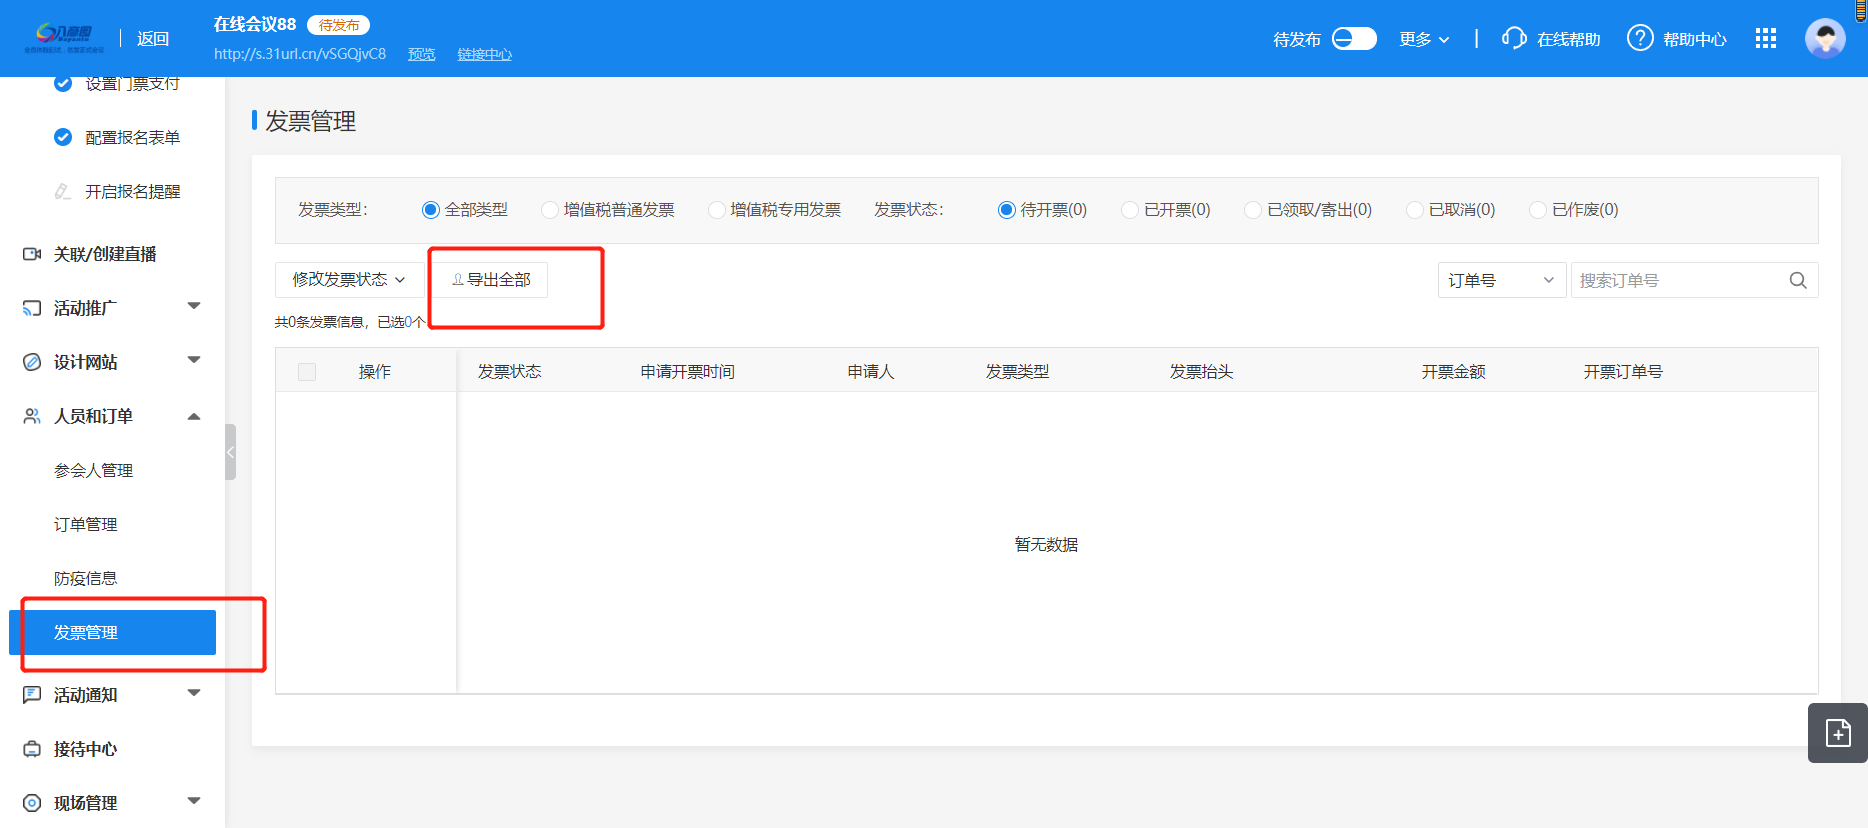The image size is (1868, 828).
Task: Click the 预览 preview link
Action: tap(421, 54)
